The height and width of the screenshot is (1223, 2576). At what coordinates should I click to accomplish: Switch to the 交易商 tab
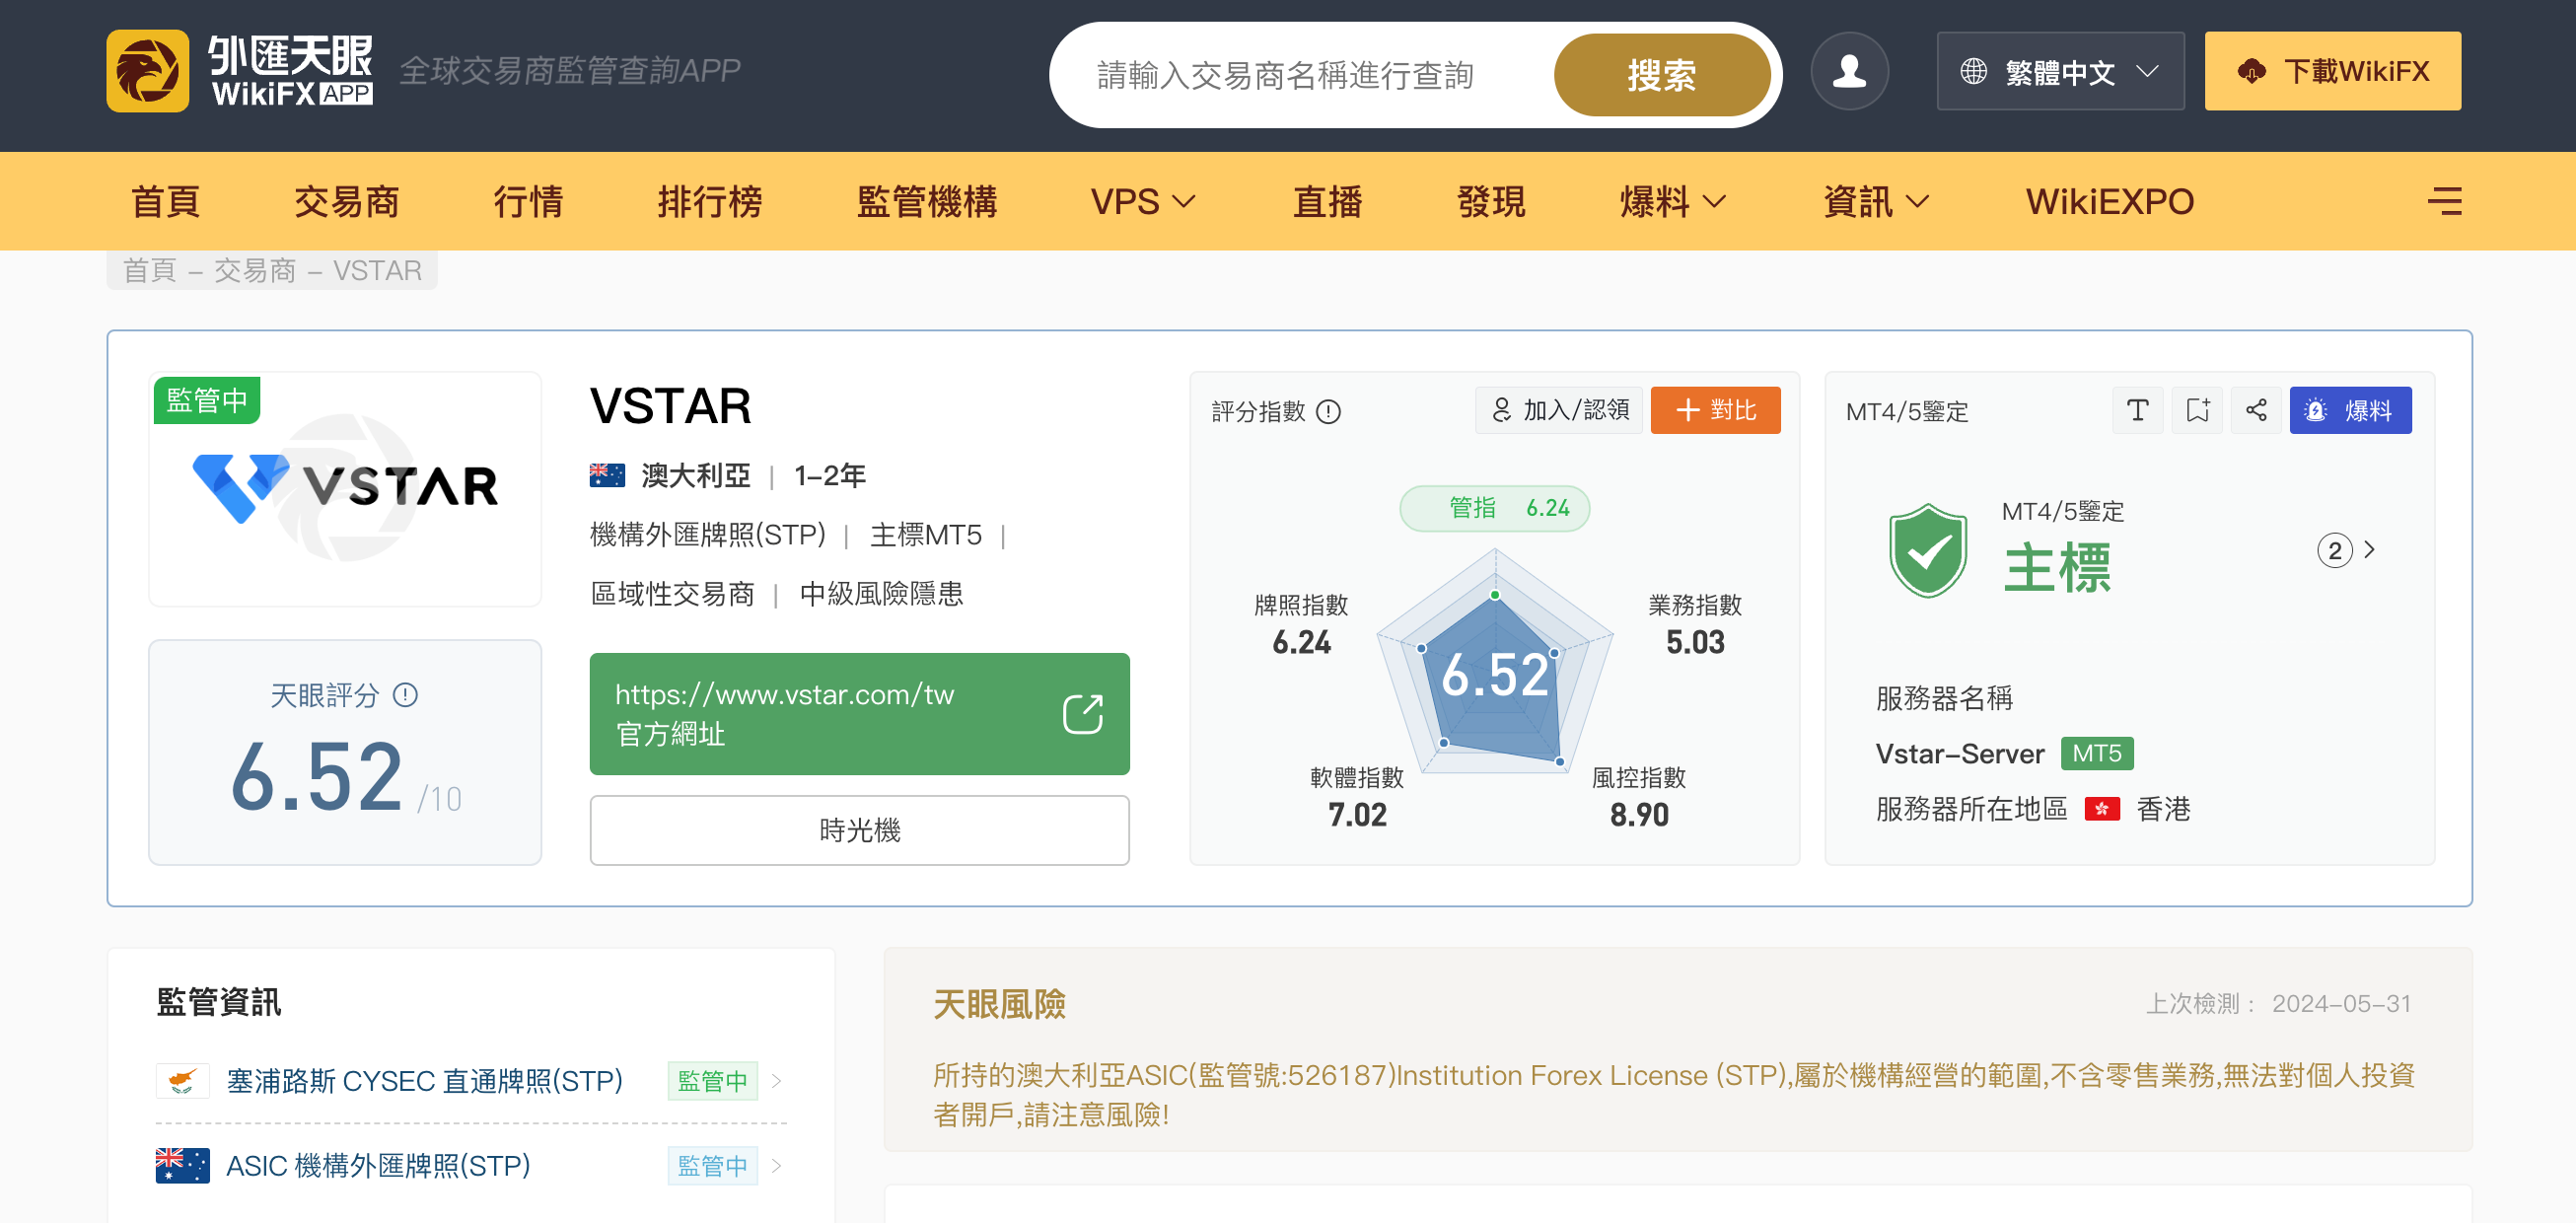[347, 201]
